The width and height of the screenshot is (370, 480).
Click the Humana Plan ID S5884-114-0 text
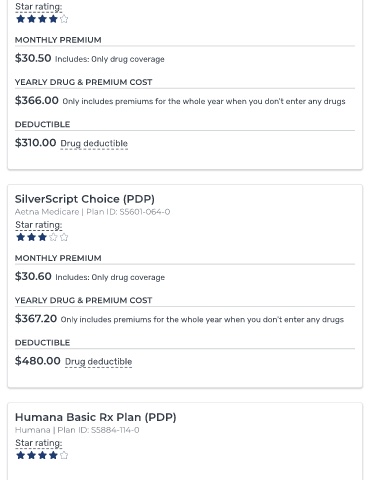(77, 430)
